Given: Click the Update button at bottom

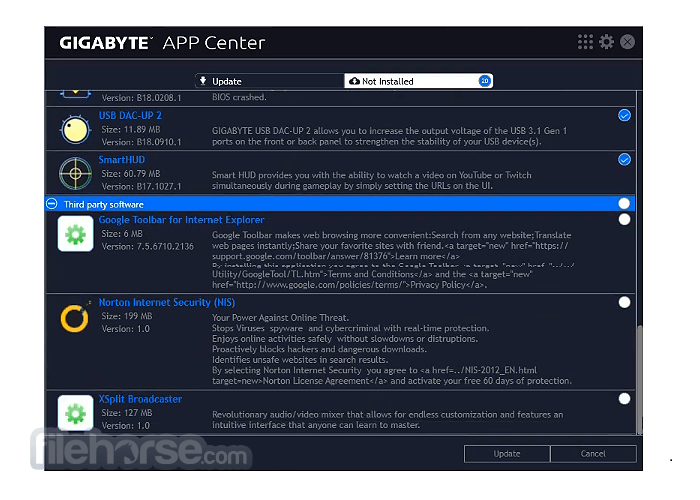Looking at the screenshot, I should point(507,454).
